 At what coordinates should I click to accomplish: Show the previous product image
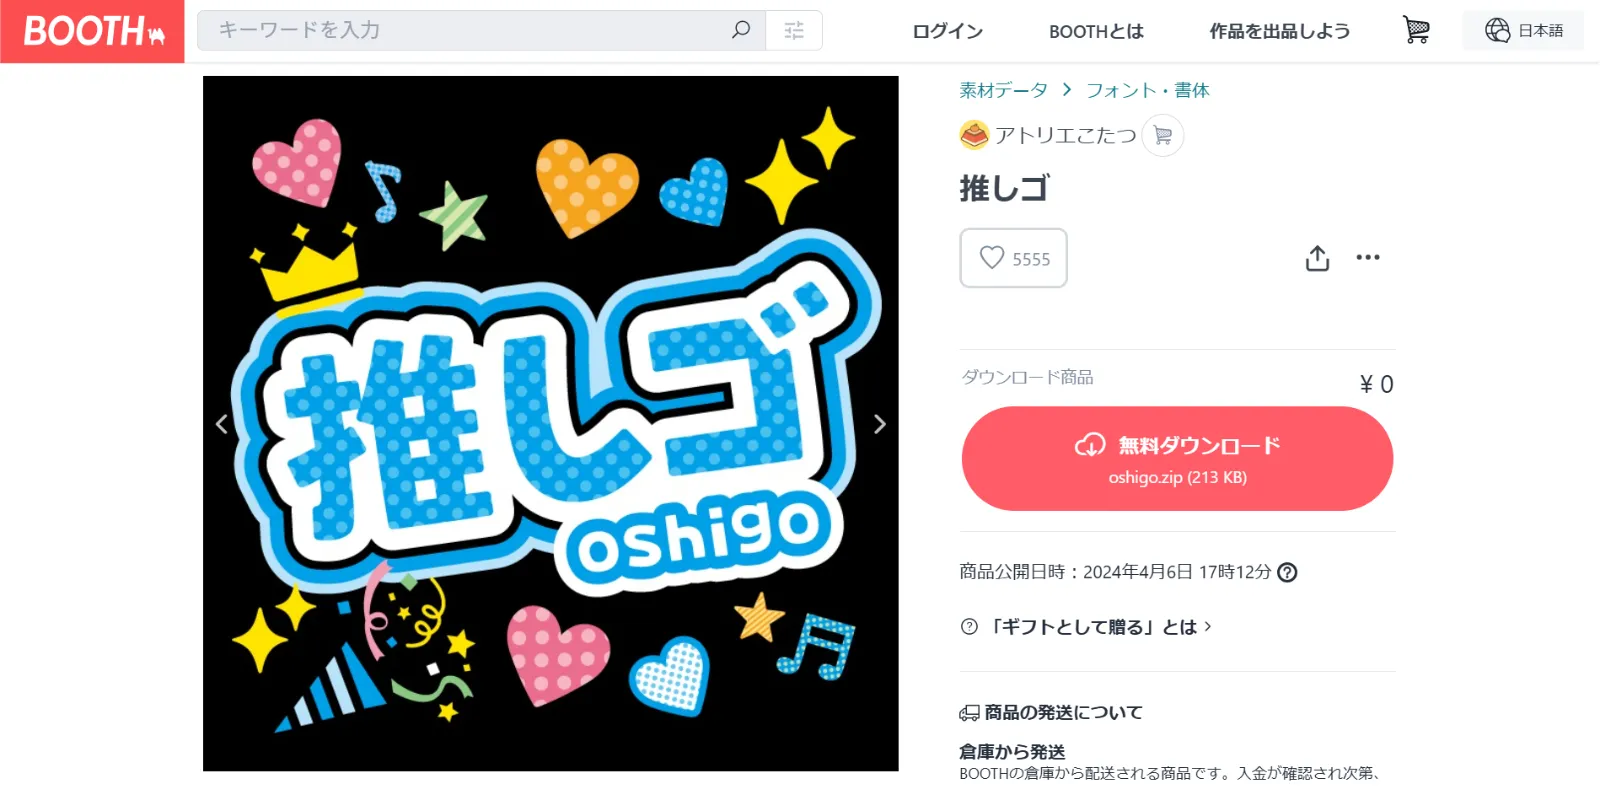tap(222, 424)
